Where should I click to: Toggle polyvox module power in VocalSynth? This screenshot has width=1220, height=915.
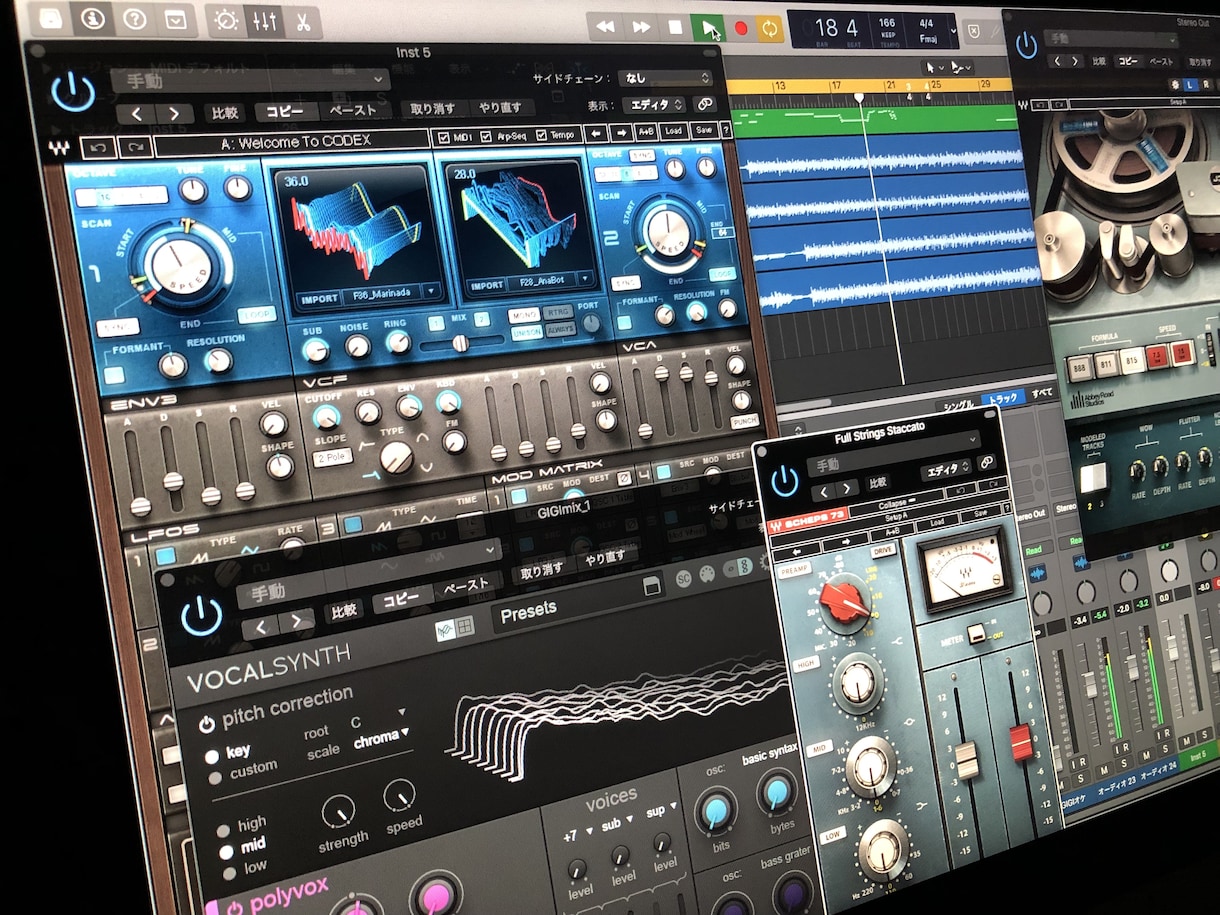point(236,909)
